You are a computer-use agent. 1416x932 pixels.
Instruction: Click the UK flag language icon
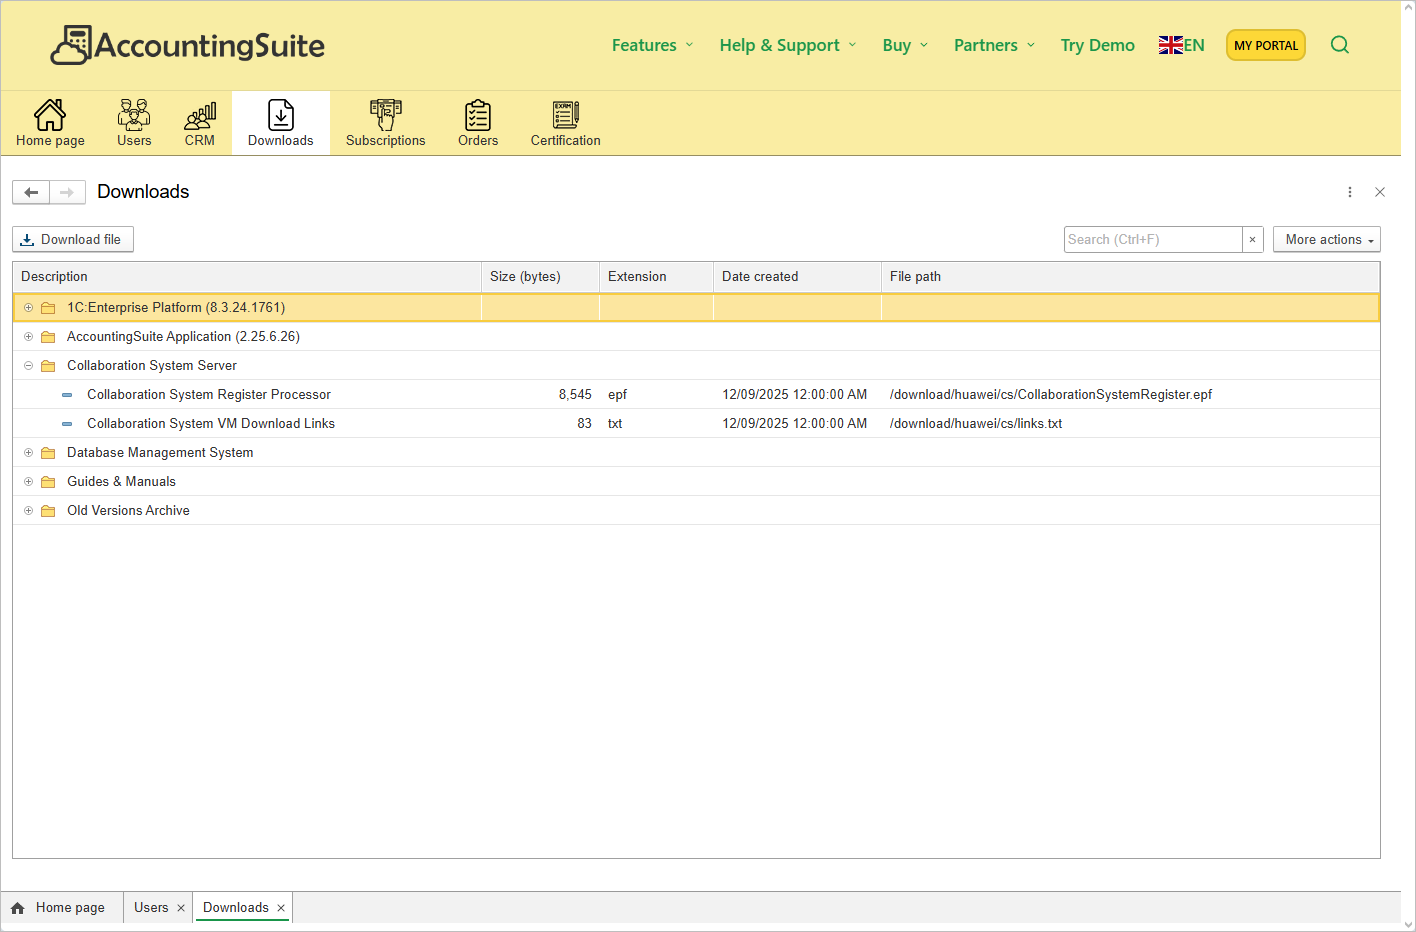point(1171,45)
